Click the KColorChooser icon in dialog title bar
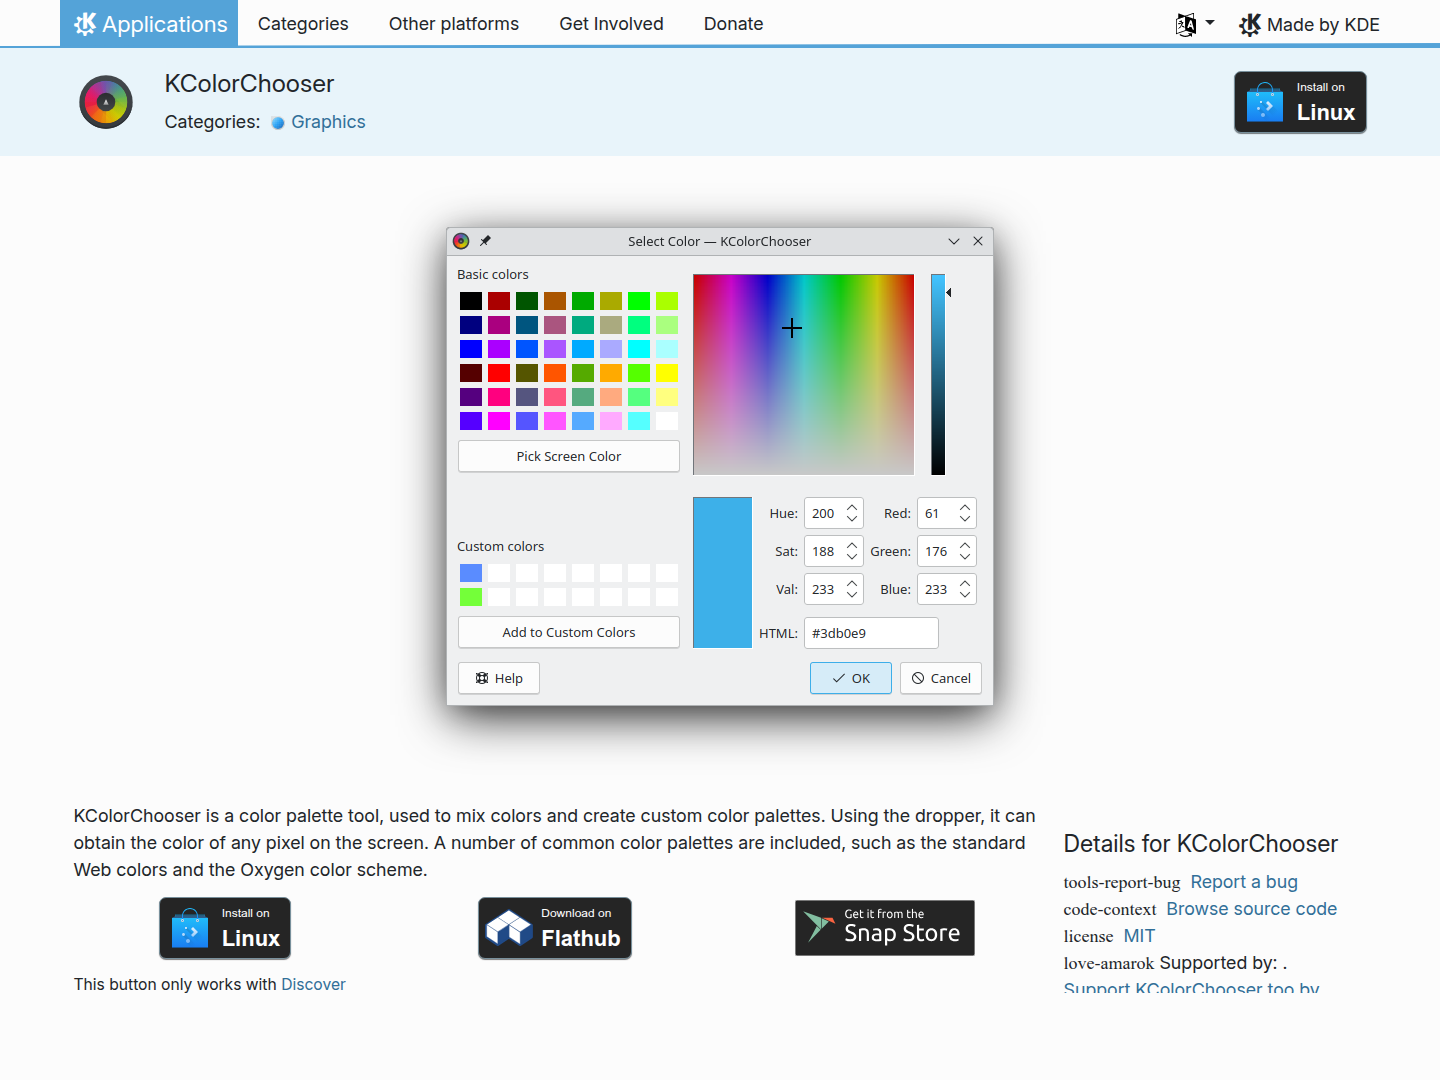This screenshot has width=1440, height=1080. pyautogui.click(x=461, y=241)
